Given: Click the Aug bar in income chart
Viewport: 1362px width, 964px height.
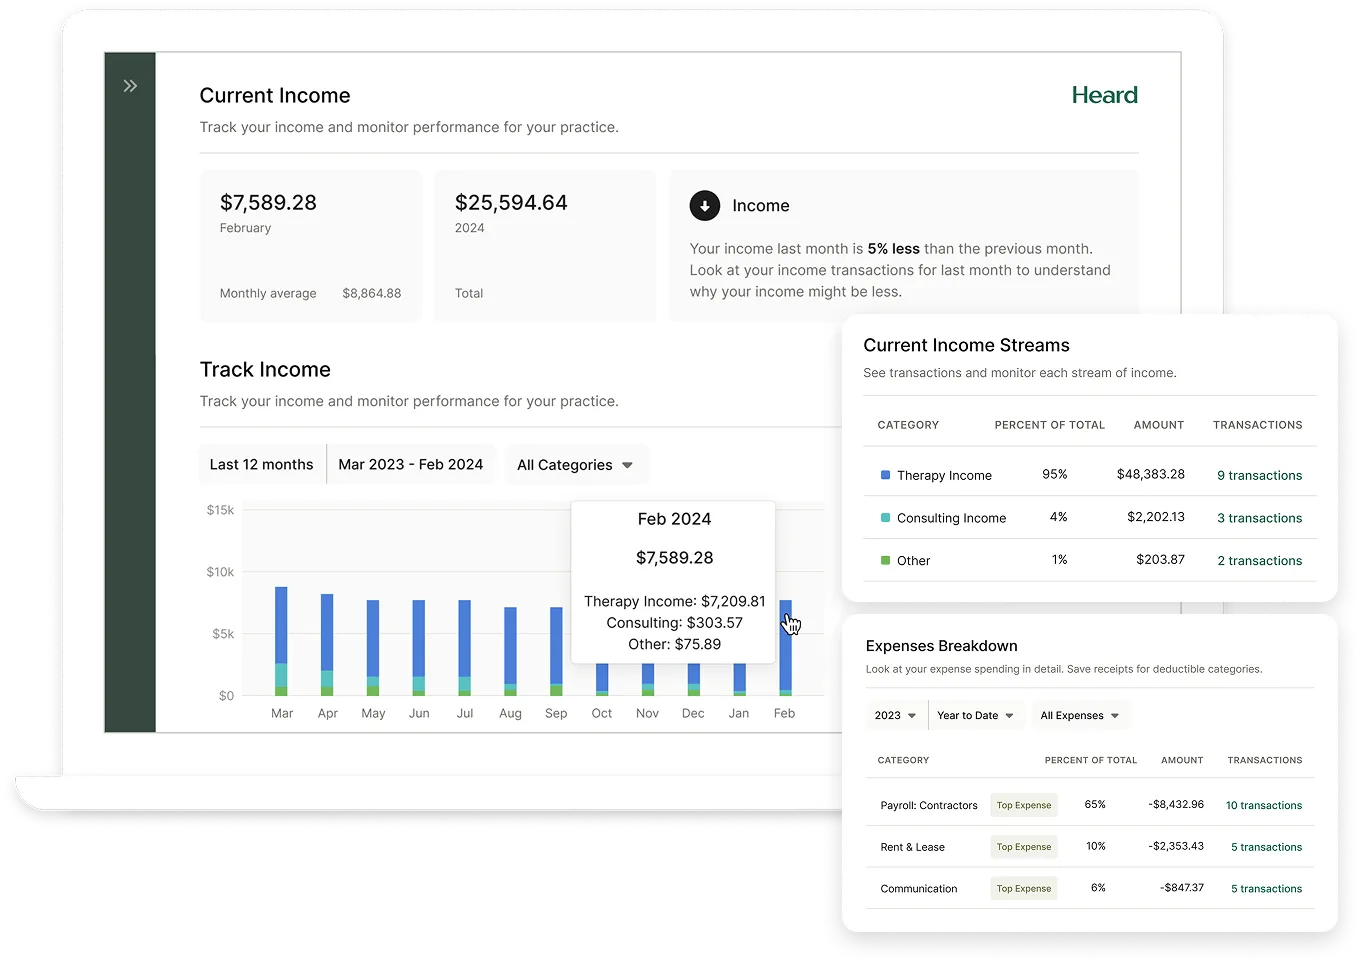Looking at the screenshot, I should tap(510, 651).
